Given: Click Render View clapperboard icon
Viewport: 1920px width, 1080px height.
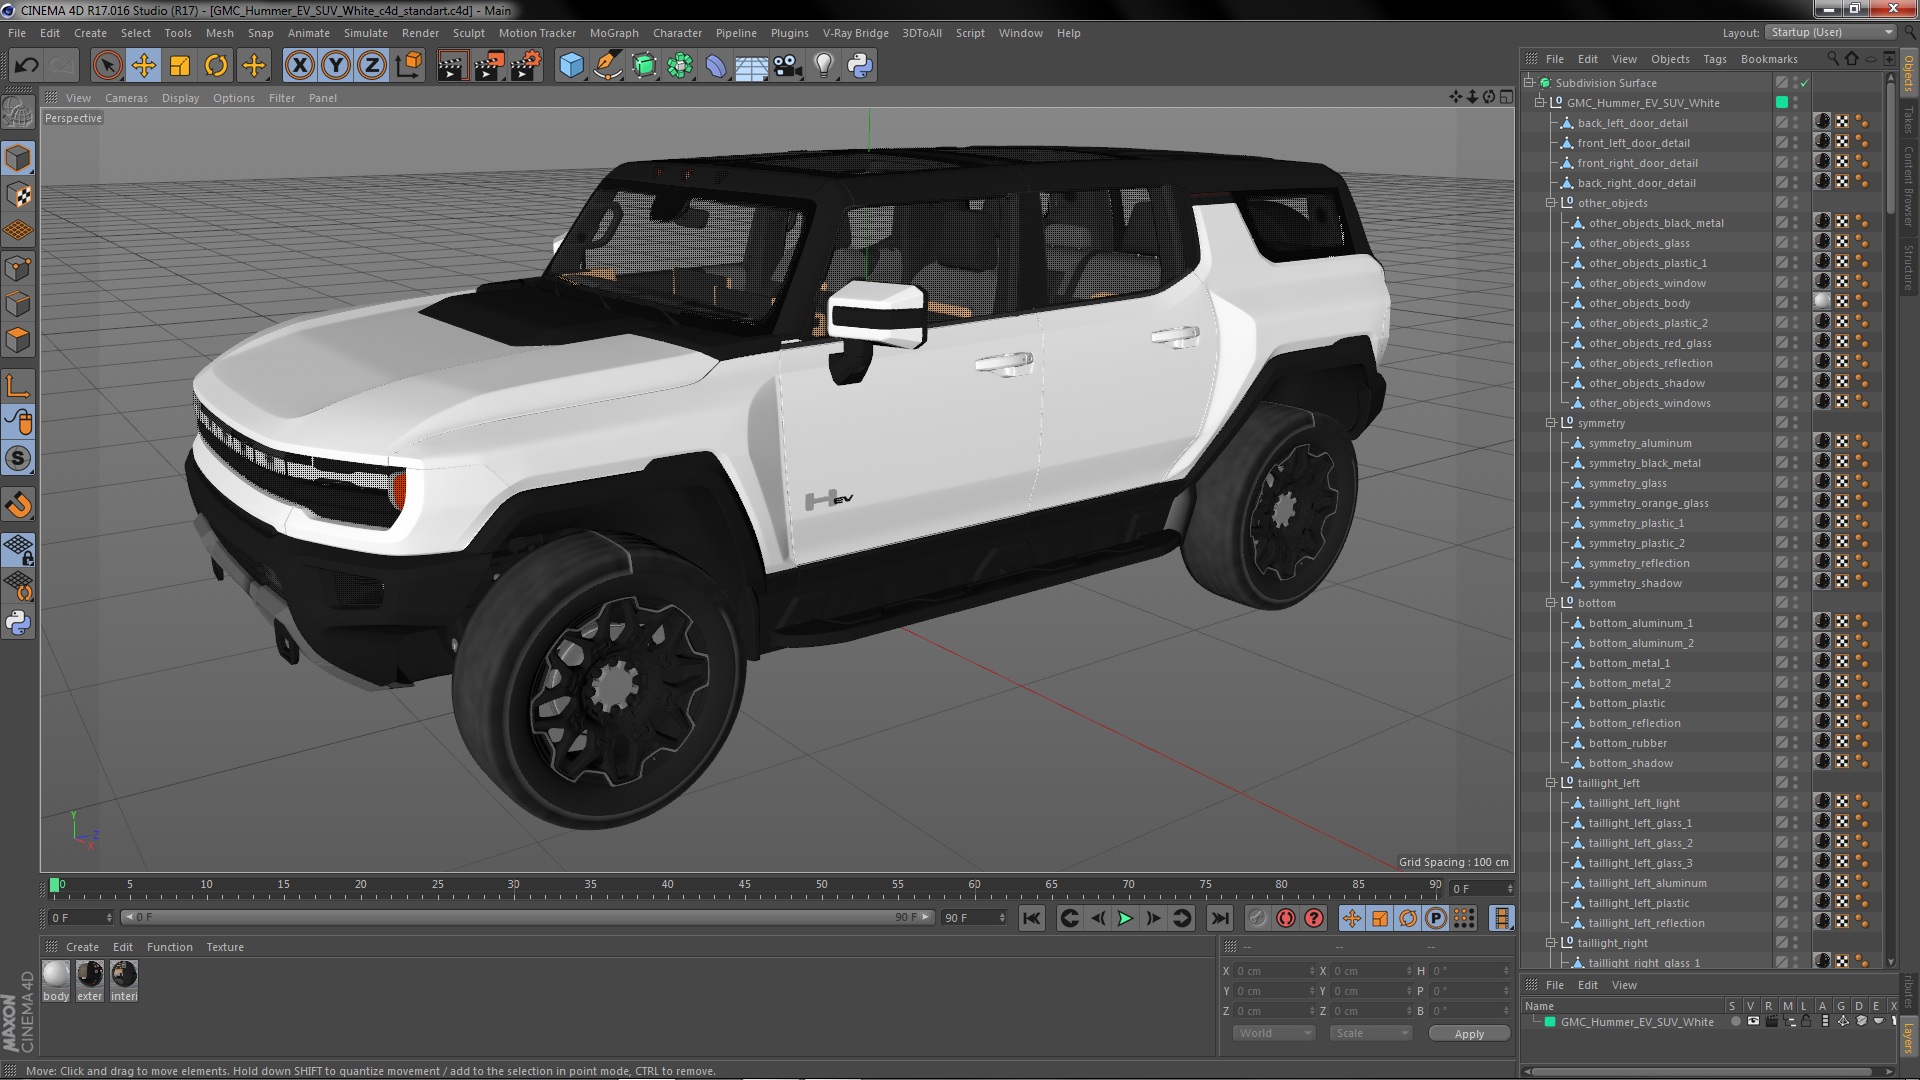Looking at the screenshot, I should 452,66.
